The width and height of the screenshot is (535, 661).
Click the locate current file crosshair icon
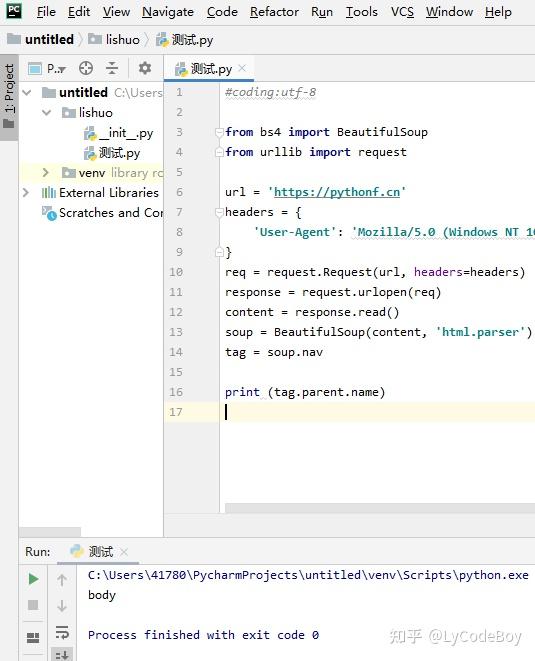point(86,68)
